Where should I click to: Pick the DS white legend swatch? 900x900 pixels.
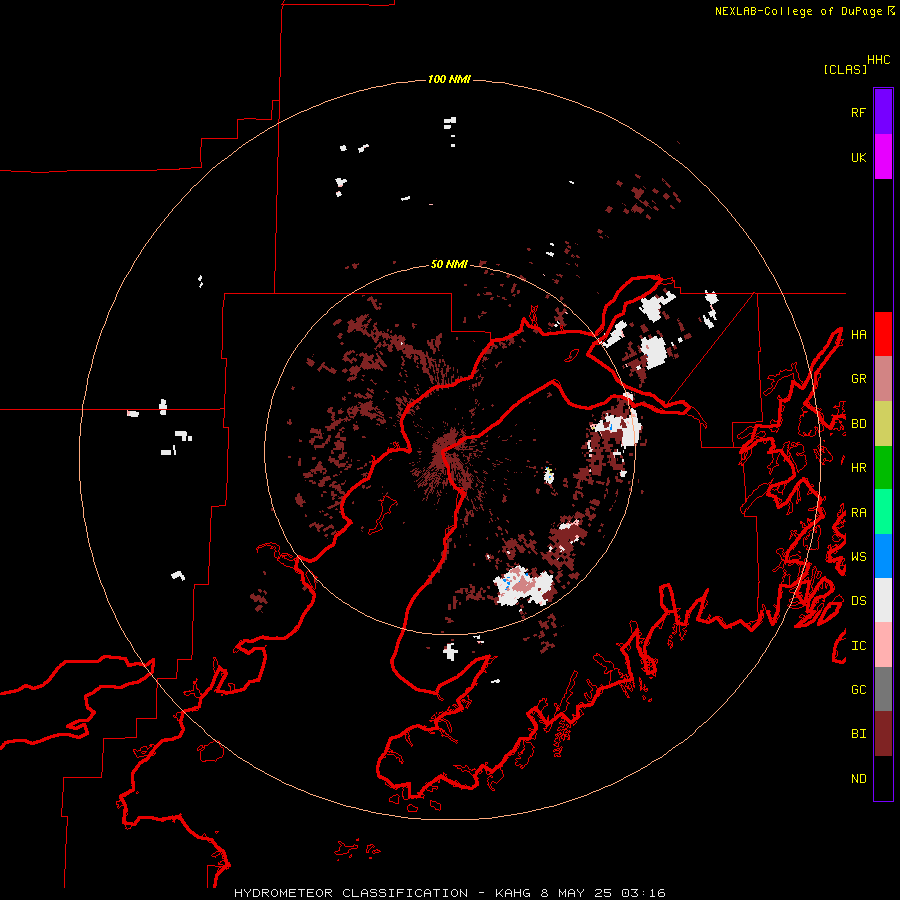click(x=883, y=600)
